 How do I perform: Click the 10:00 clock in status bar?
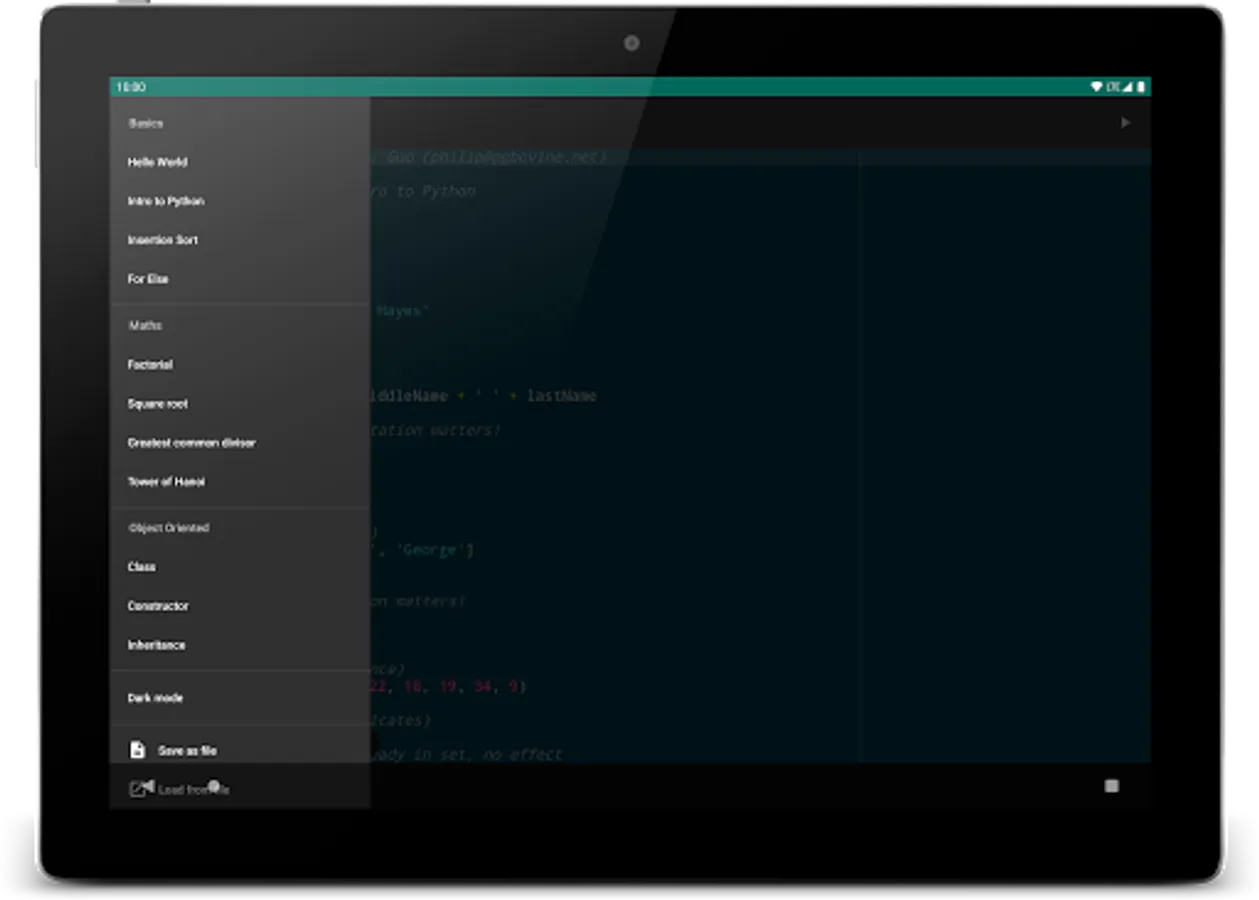pos(131,87)
